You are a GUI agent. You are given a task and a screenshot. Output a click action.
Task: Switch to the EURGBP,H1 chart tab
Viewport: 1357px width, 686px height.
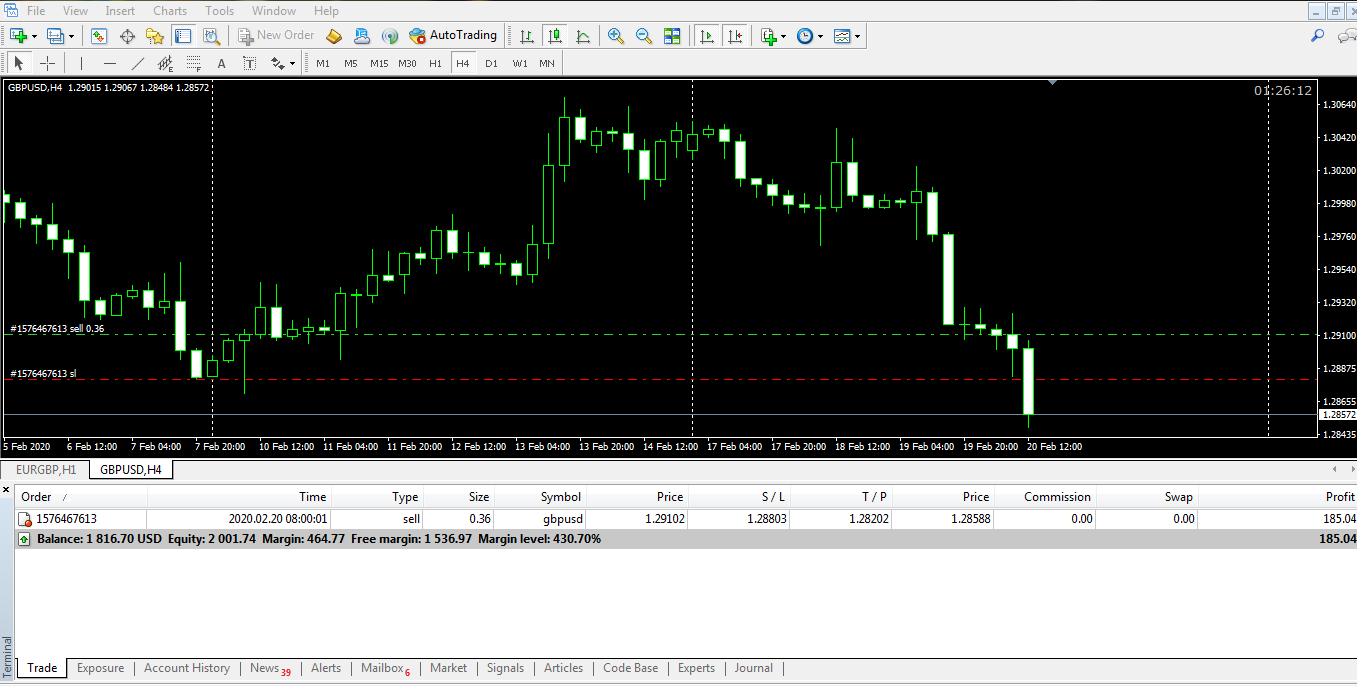click(46, 469)
